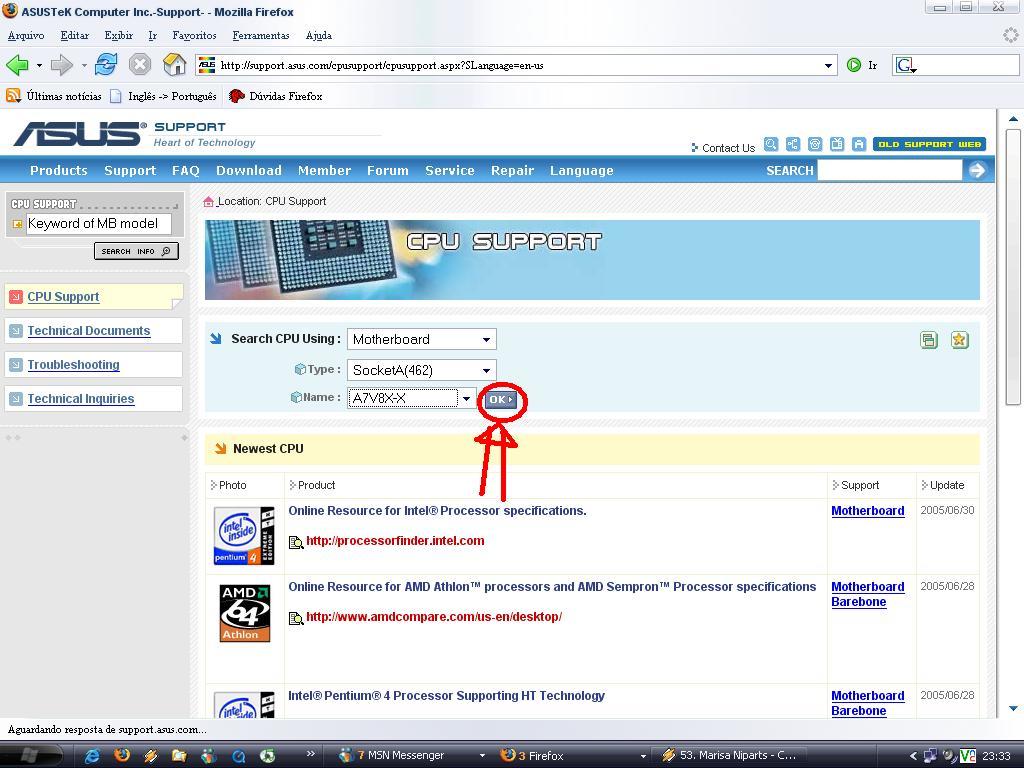Click in the Keyword of MB model field
1024x768 pixels.
click(98, 224)
